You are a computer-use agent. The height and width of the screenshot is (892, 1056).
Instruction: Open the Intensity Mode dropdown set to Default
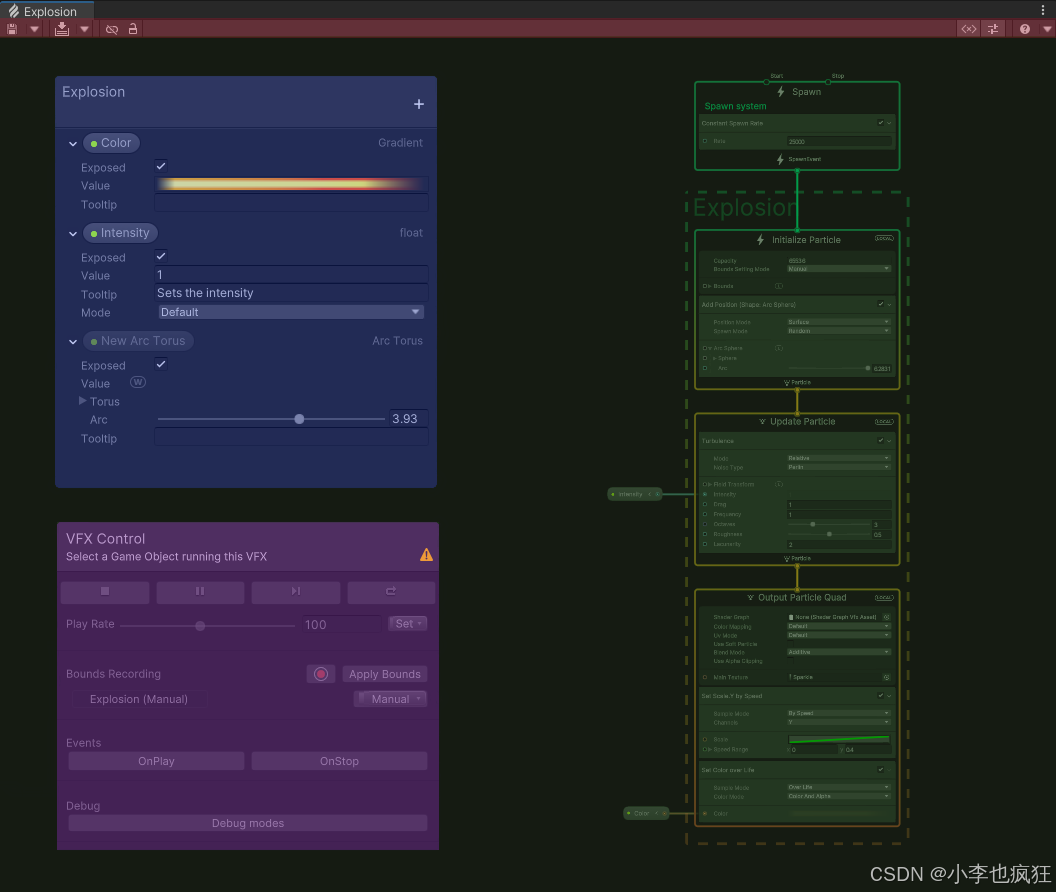tap(291, 312)
